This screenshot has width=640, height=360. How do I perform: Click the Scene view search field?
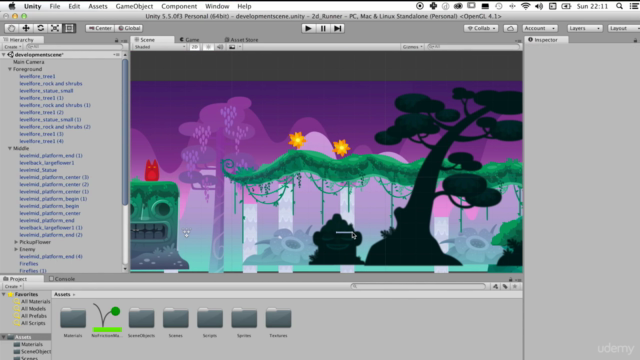tap(473, 47)
